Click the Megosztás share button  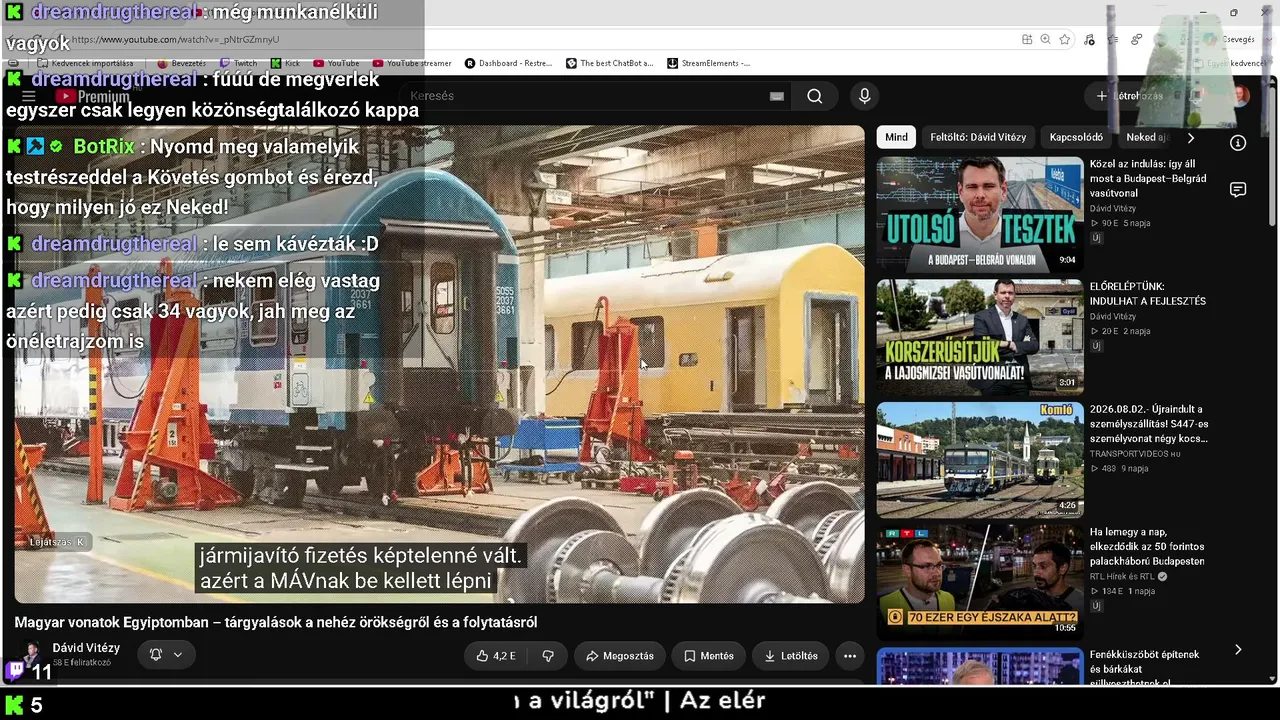tap(620, 656)
